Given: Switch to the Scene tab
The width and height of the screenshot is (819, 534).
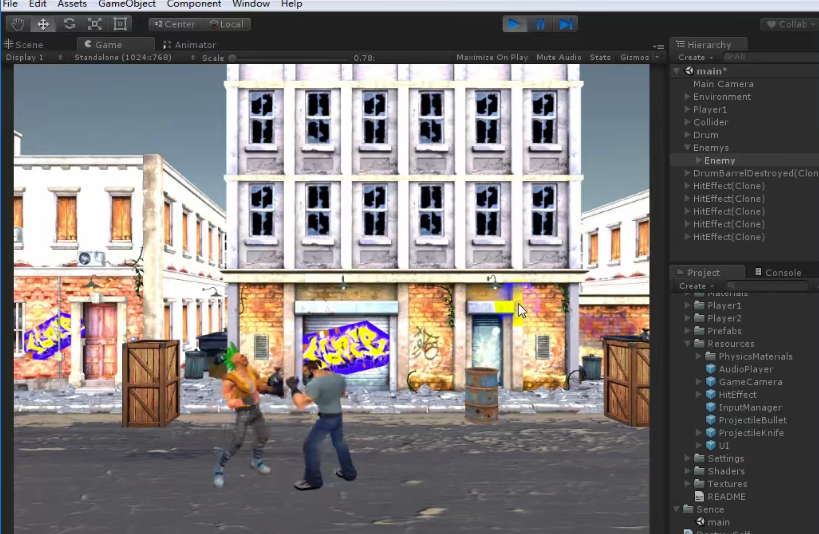Looking at the screenshot, I should pos(24,44).
